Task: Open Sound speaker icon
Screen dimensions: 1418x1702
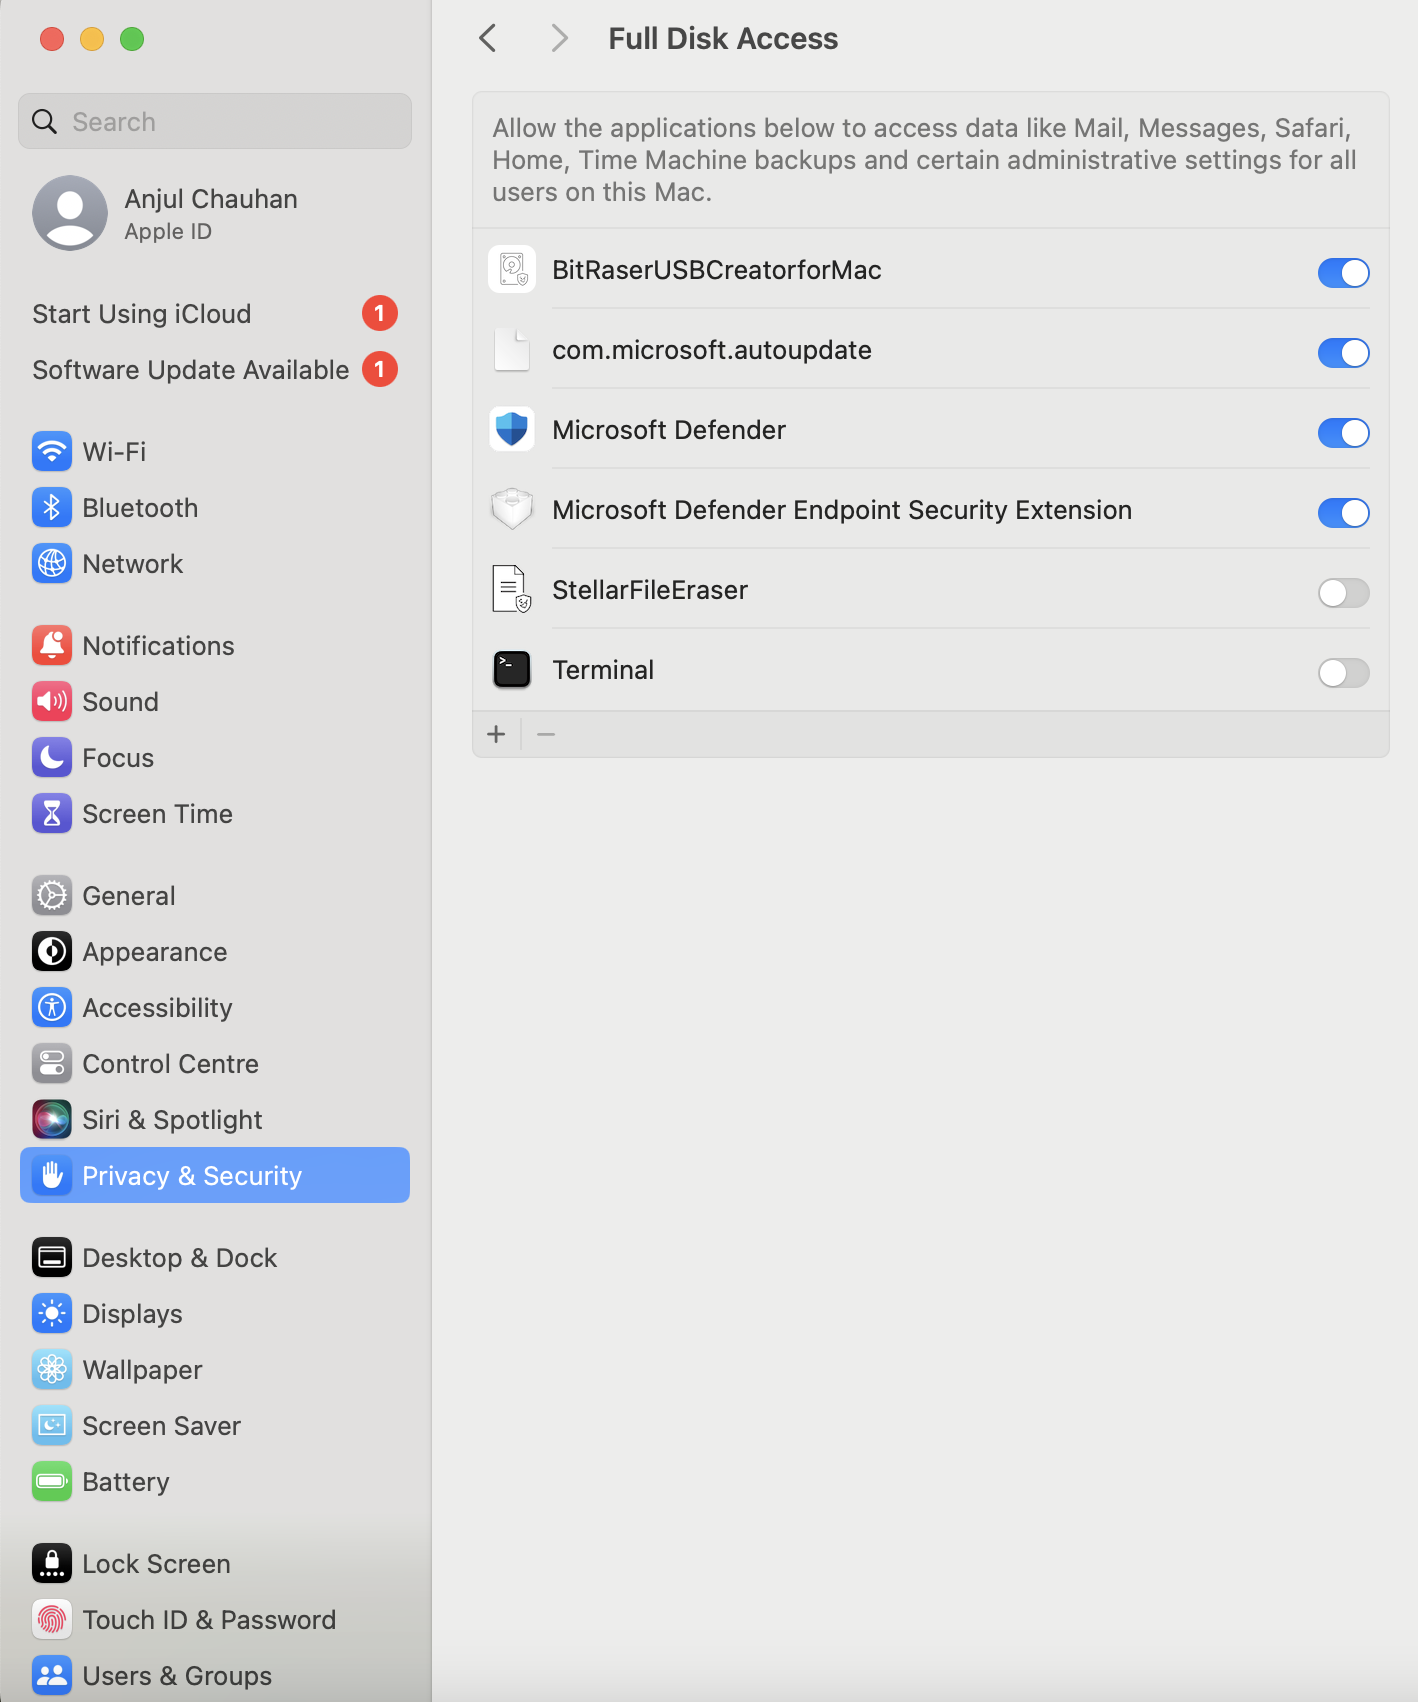Action: 52,702
